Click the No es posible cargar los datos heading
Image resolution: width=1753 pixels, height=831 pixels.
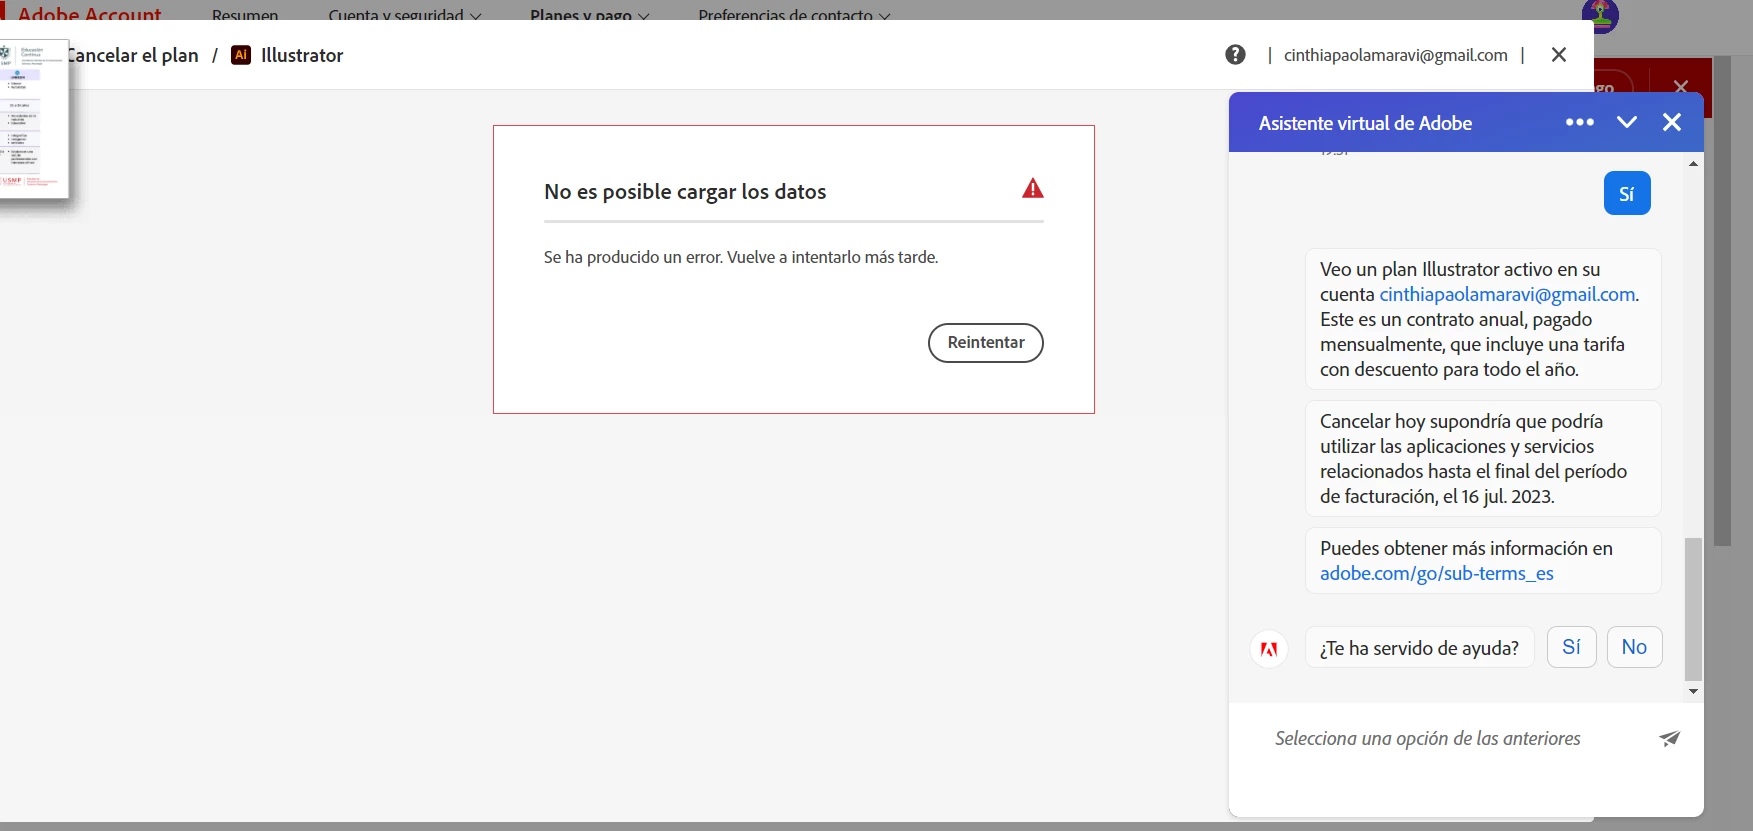(685, 191)
